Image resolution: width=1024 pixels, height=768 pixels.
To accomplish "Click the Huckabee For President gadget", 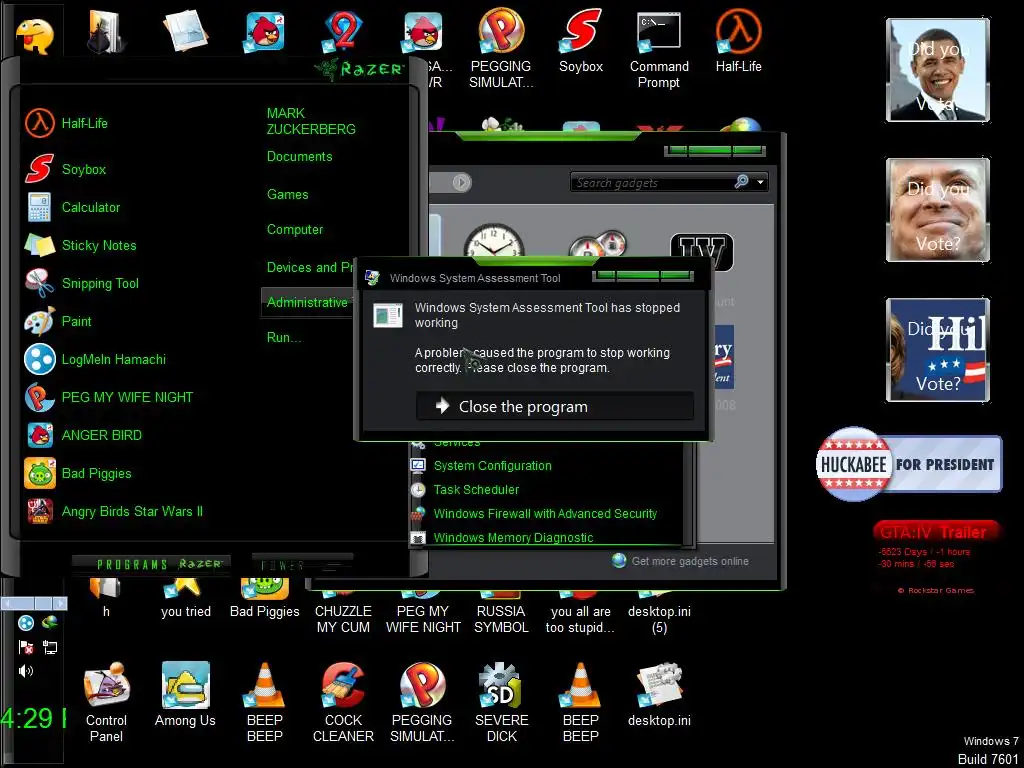I will tap(908, 464).
